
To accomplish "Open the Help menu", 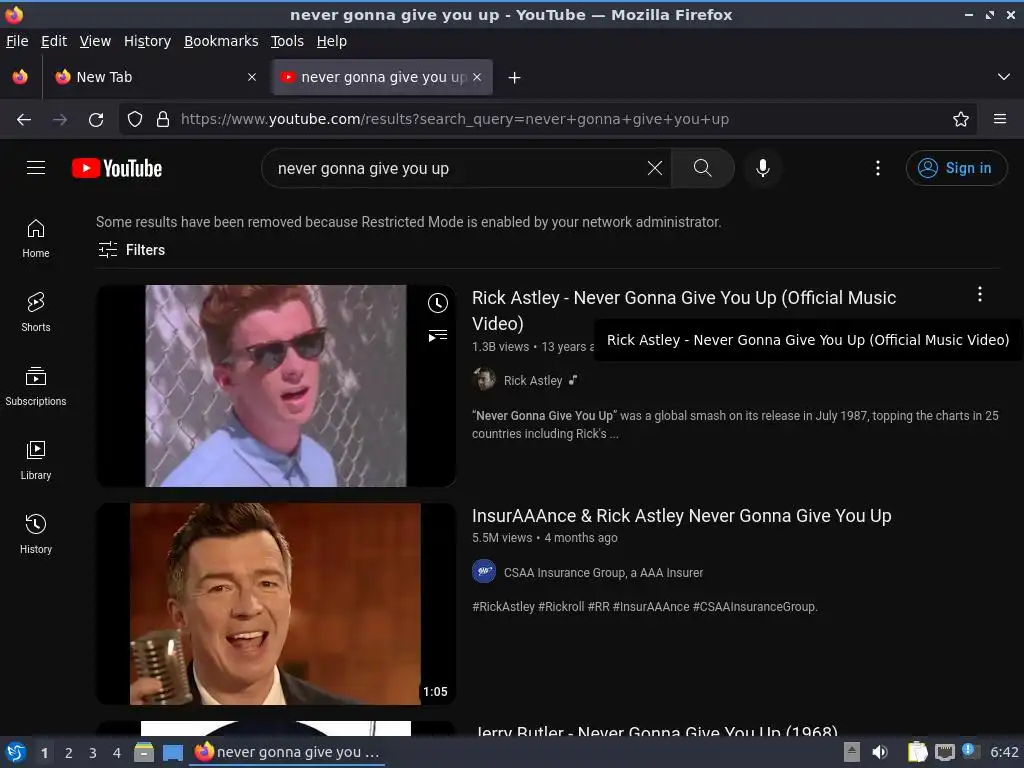I will coord(332,41).
